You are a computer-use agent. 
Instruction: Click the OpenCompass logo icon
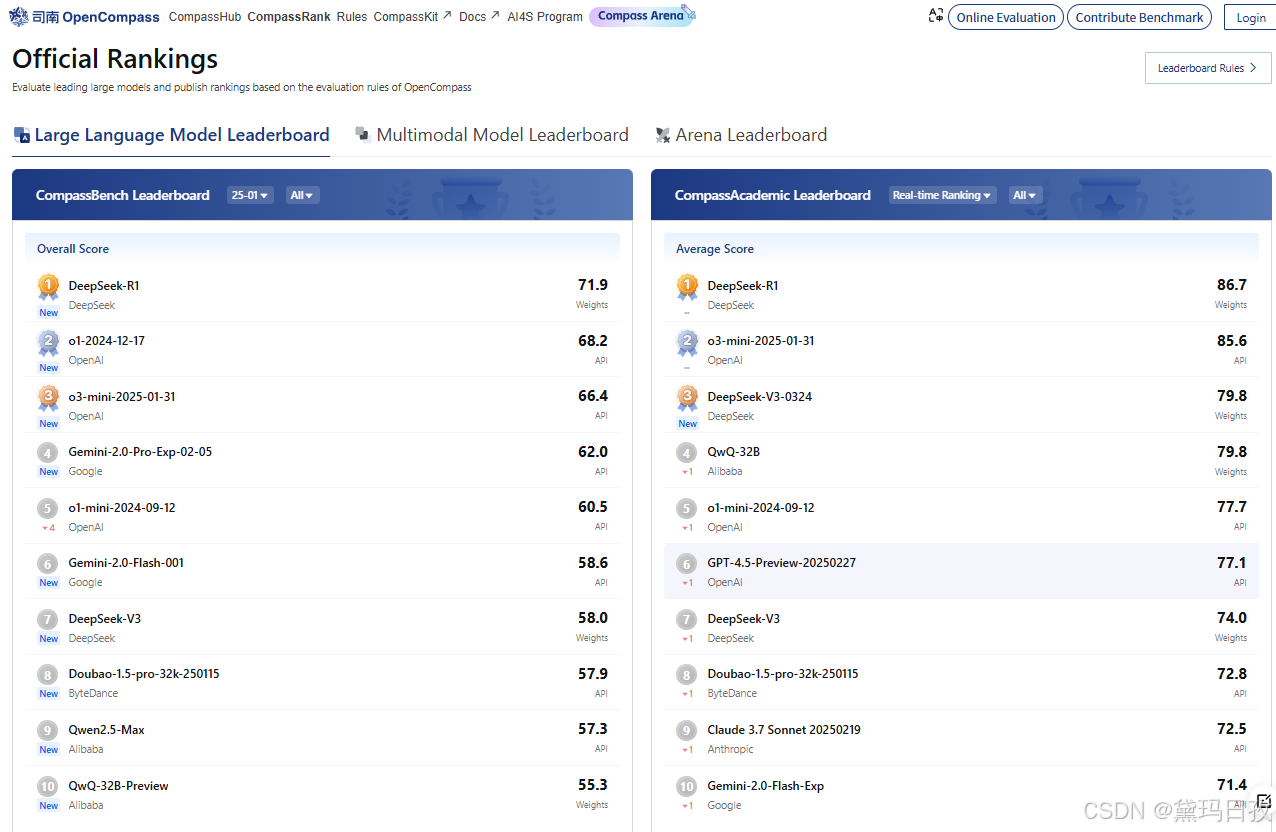tap(20, 17)
